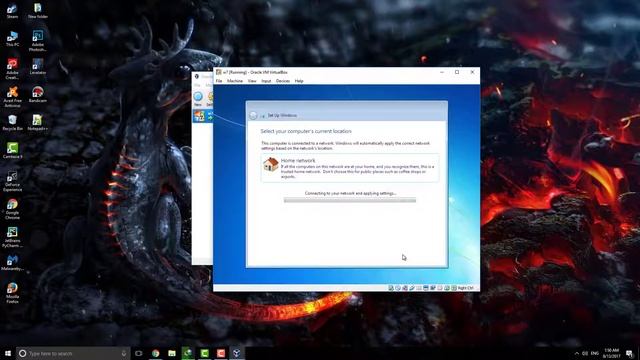Open the Google Chrome desktop shortcut
The width and height of the screenshot is (640, 360).
pyautogui.click(x=12, y=209)
